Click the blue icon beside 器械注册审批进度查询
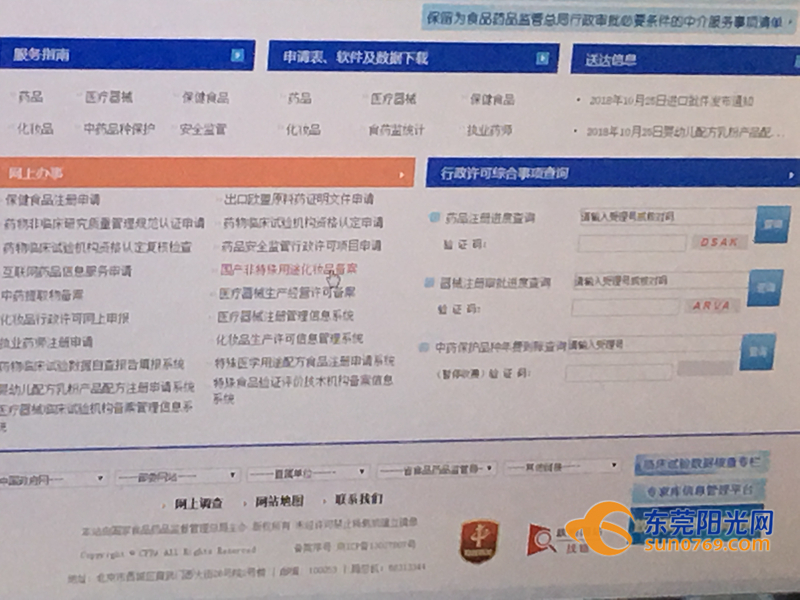 click(x=429, y=280)
